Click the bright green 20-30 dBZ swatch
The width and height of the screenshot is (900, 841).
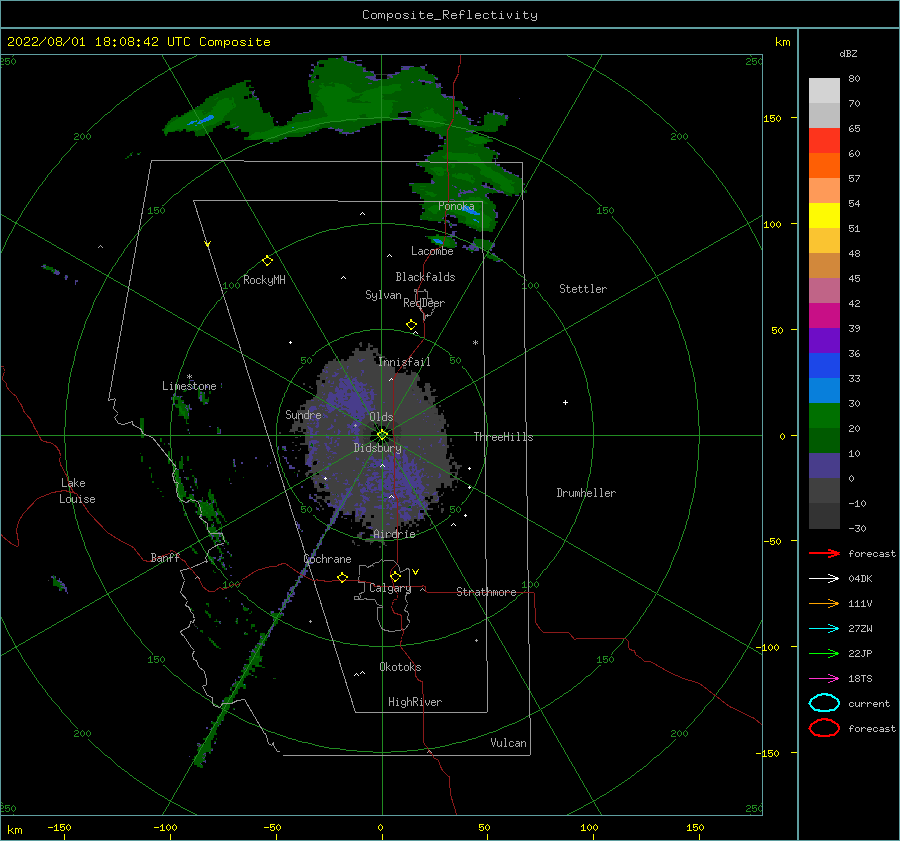click(x=824, y=415)
